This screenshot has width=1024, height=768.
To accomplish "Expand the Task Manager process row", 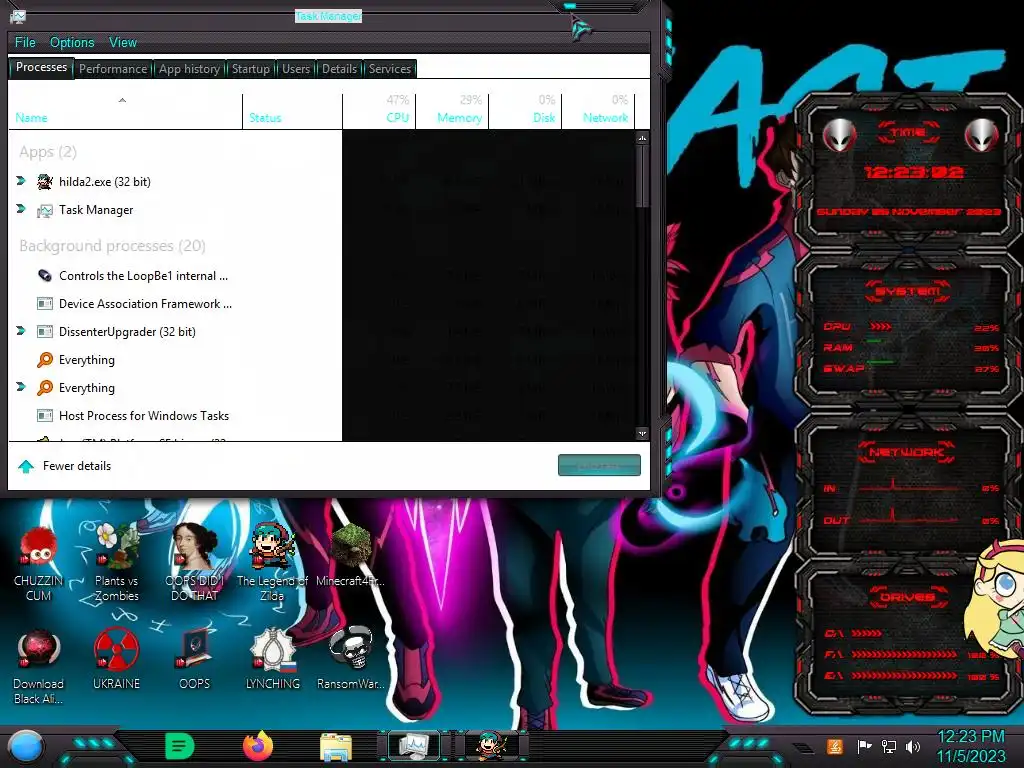I will click(21, 209).
